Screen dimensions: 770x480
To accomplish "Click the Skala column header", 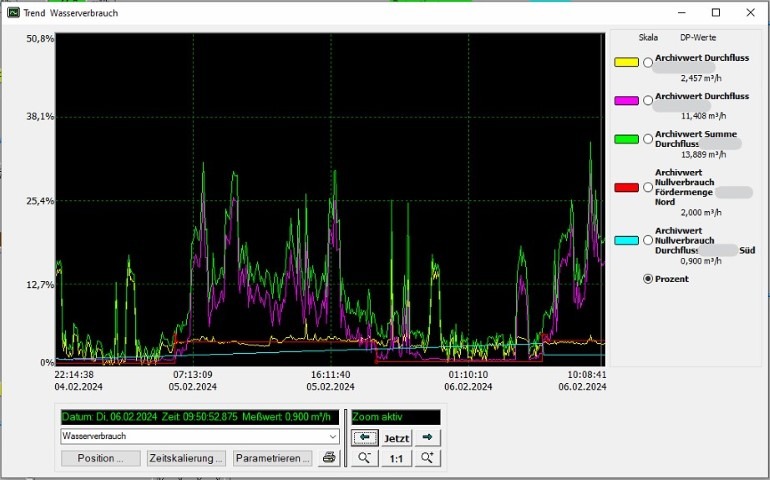I will (x=648, y=37).
